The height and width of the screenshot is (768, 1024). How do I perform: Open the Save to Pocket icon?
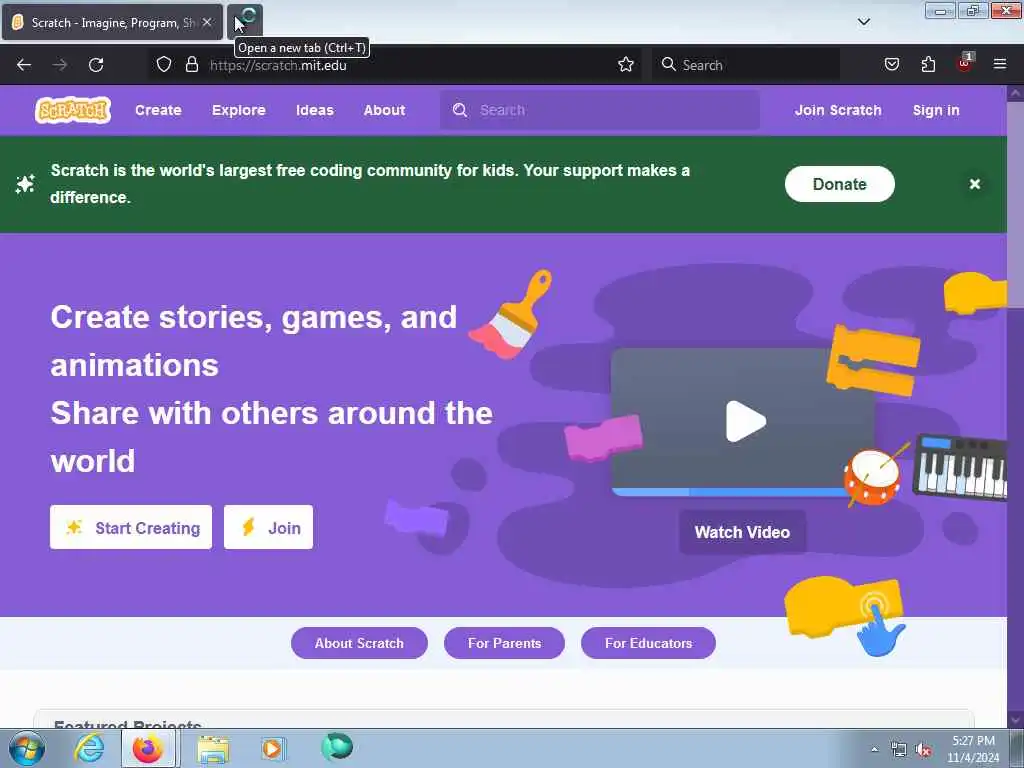[891, 65]
